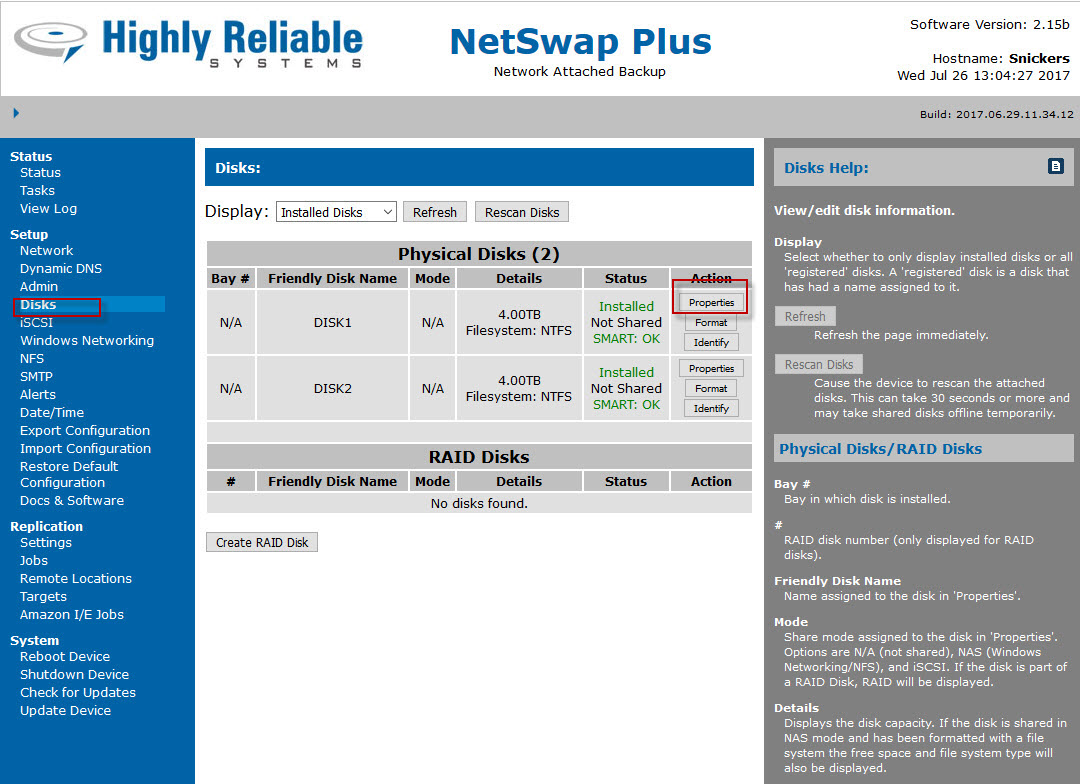Open the Display dropdown showing Installed Disks
The width and height of the screenshot is (1080, 784).
[x=336, y=212]
